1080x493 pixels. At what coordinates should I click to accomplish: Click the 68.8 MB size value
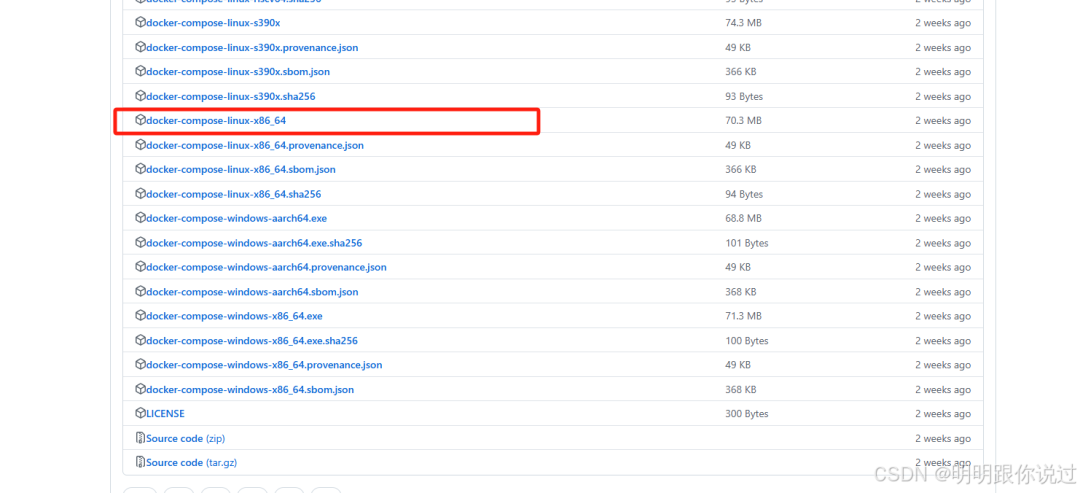coord(743,218)
